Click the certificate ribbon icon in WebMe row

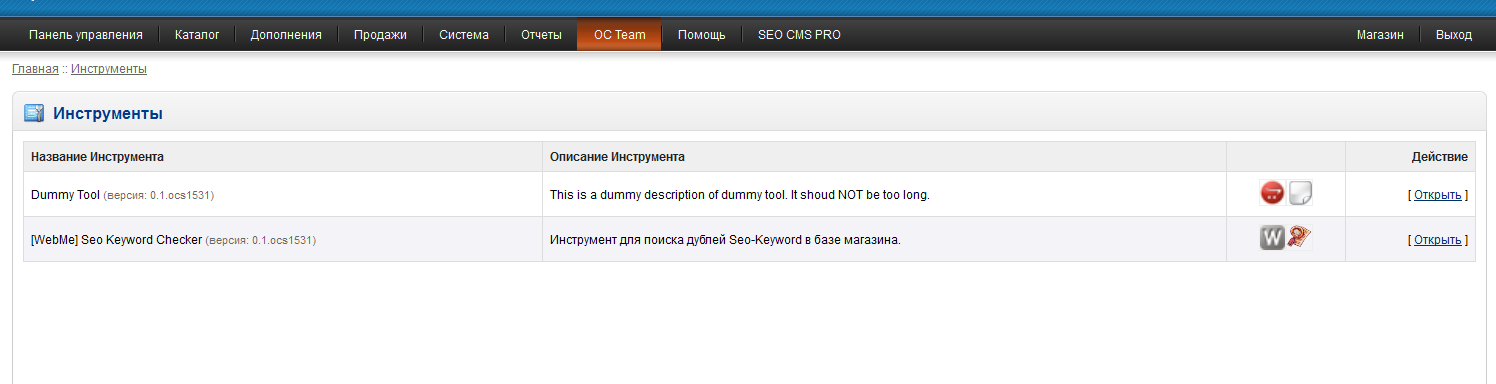point(1300,238)
